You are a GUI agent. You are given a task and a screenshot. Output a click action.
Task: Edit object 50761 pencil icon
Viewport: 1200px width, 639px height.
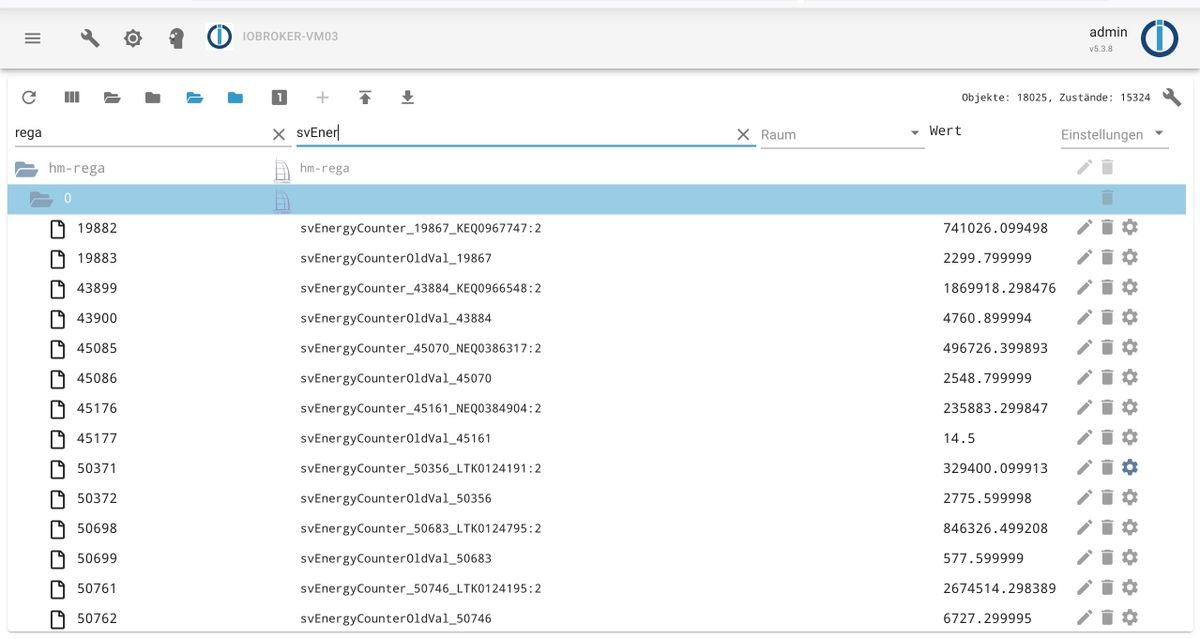click(x=1085, y=588)
